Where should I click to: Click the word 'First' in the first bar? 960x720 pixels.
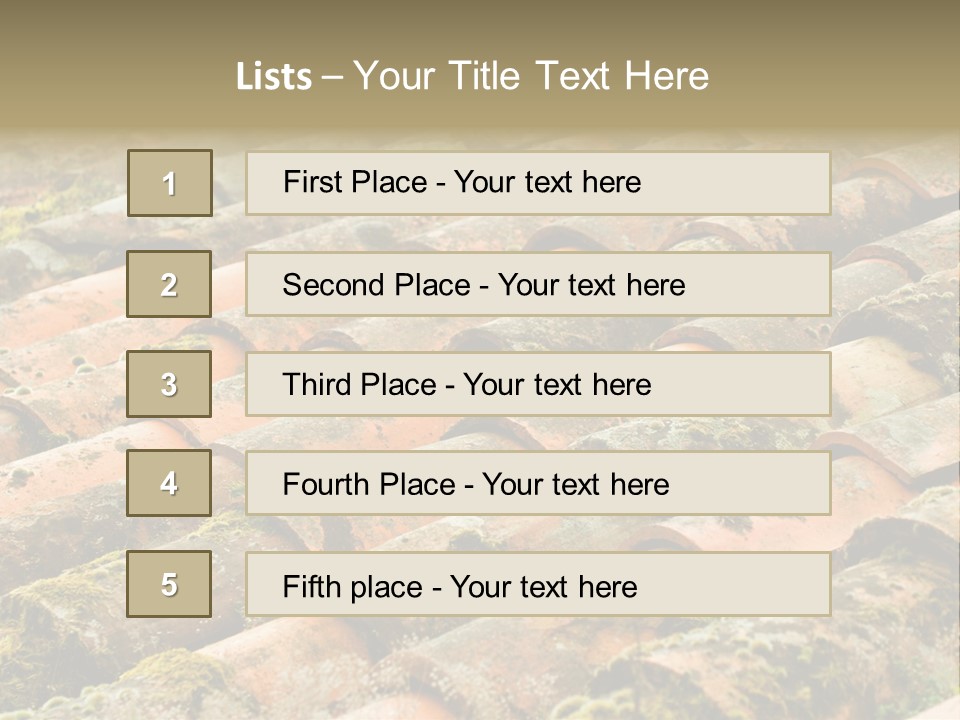click(312, 182)
